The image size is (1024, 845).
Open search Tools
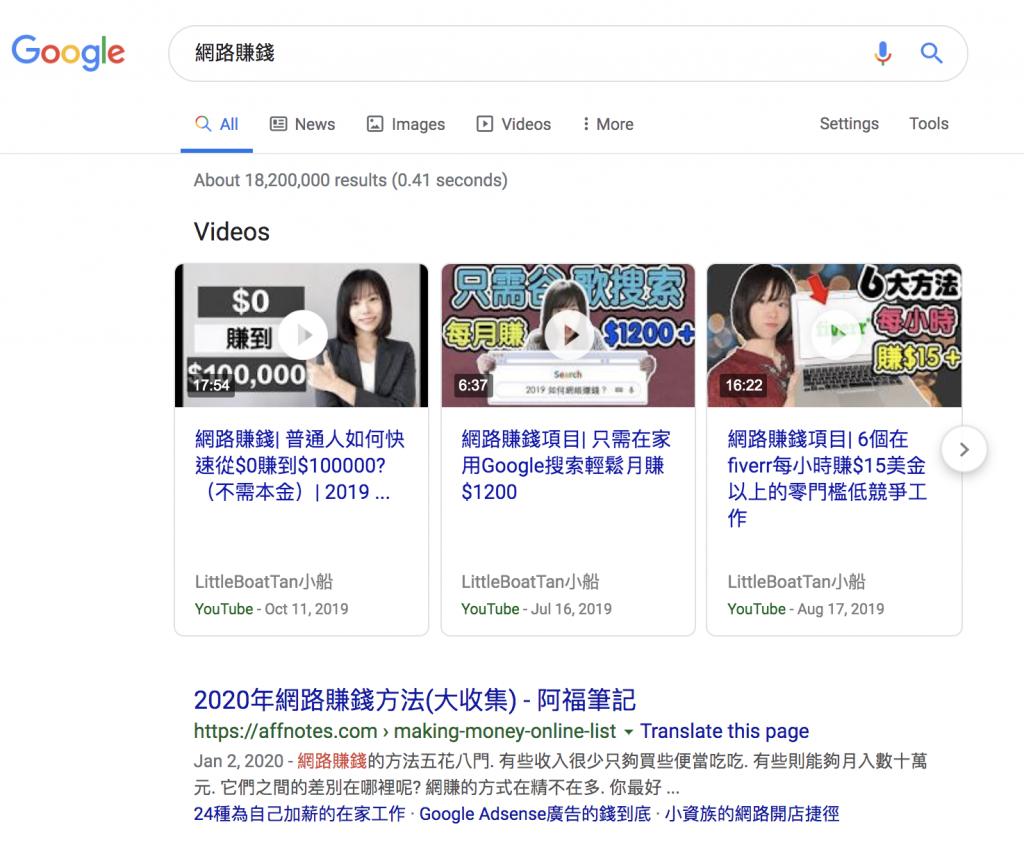tap(928, 124)
